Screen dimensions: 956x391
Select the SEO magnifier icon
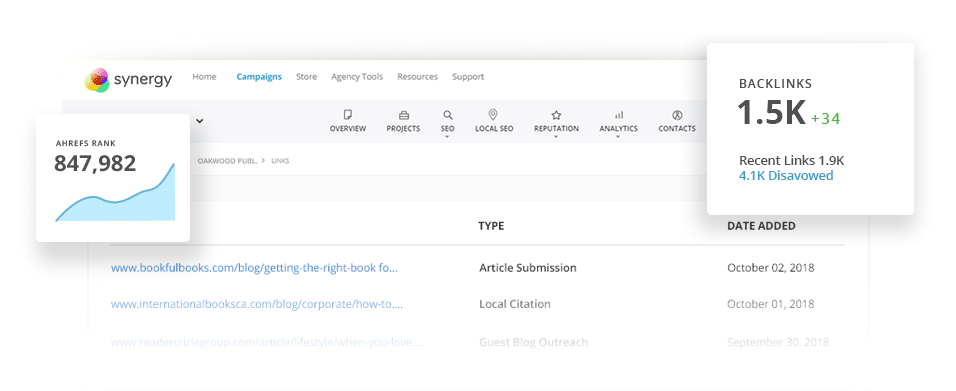(448, 115)
